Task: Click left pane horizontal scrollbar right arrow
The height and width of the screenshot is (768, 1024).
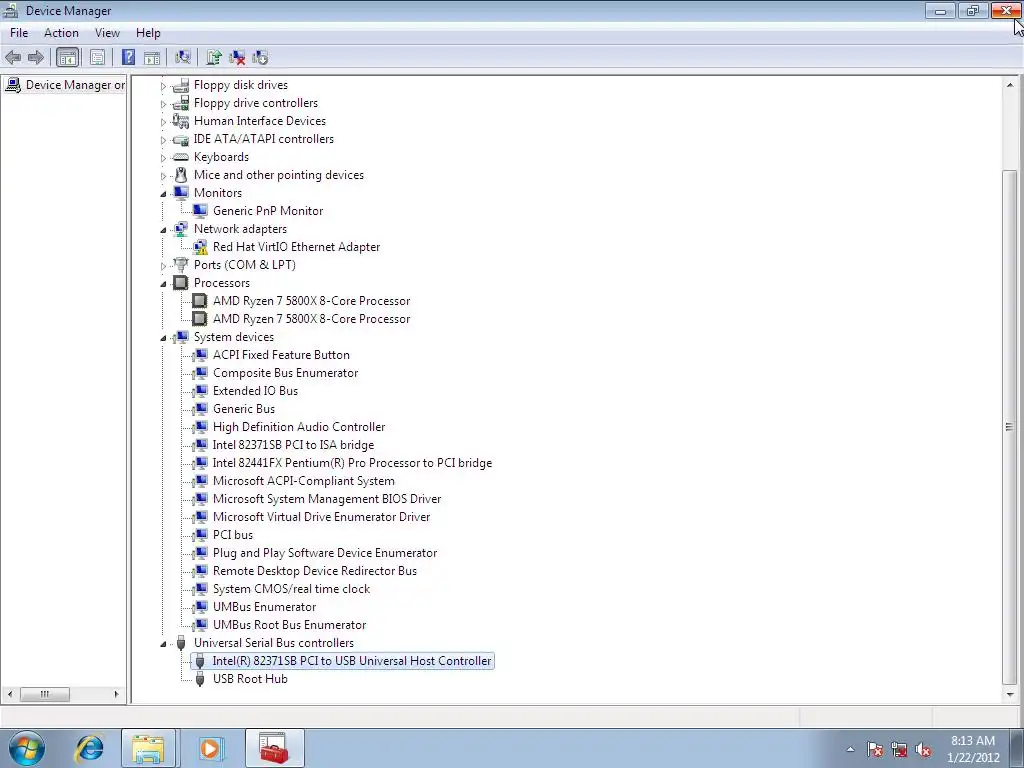Action: coord(116,694)
